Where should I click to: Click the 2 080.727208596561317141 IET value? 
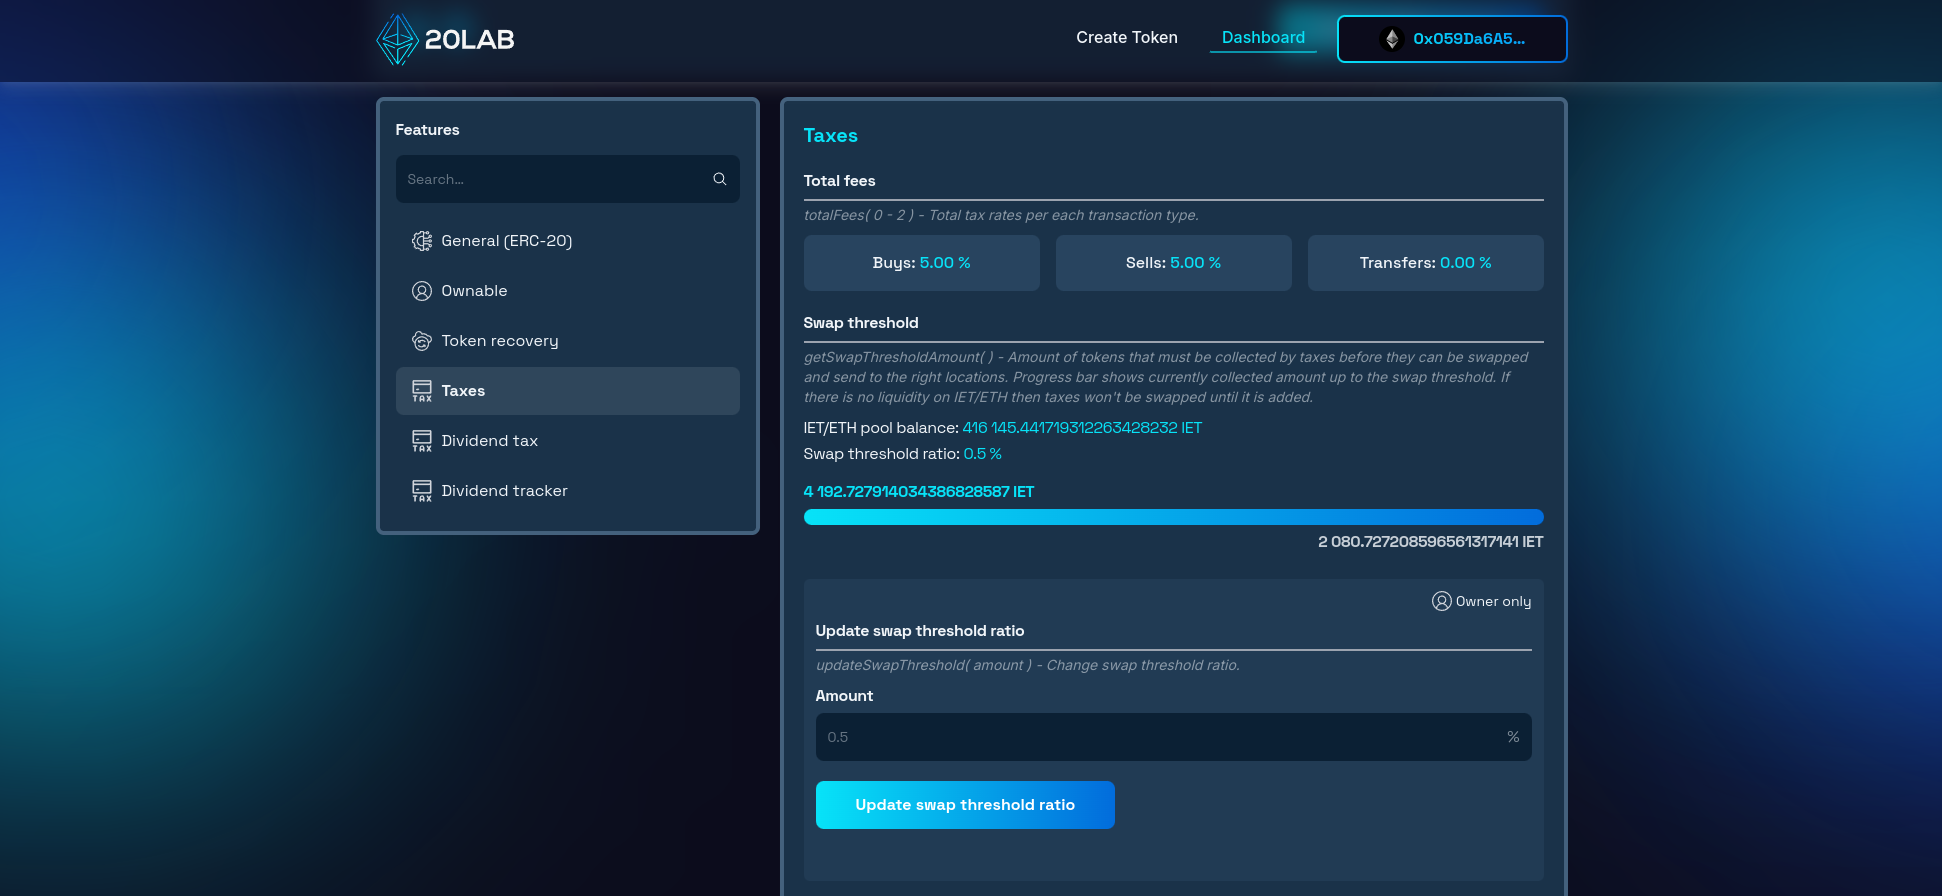click(1430, 542)
